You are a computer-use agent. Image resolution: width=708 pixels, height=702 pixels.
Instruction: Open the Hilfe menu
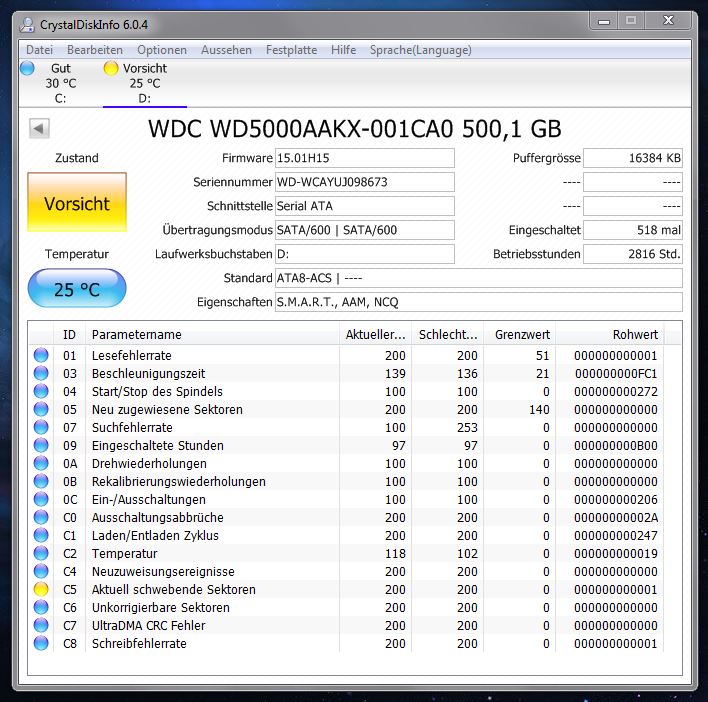tap(343, 50)
